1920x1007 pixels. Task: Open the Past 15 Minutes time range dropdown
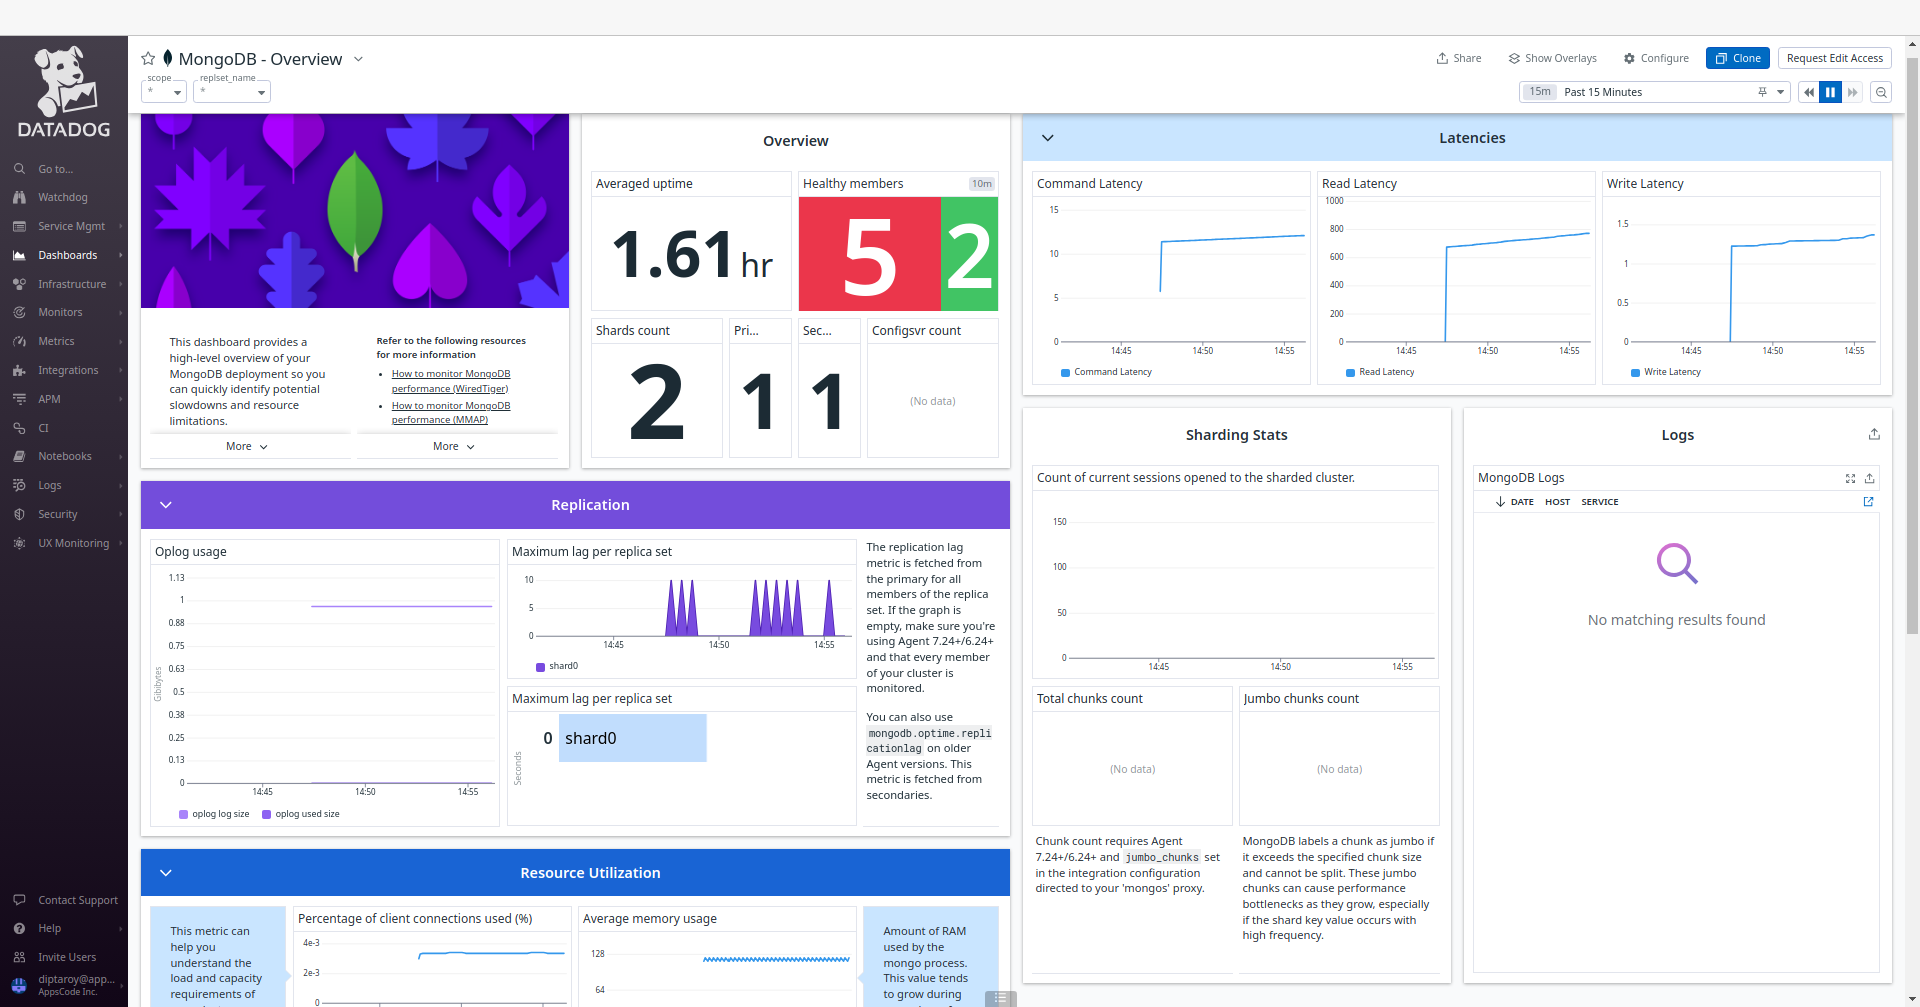coord(1782,92)
